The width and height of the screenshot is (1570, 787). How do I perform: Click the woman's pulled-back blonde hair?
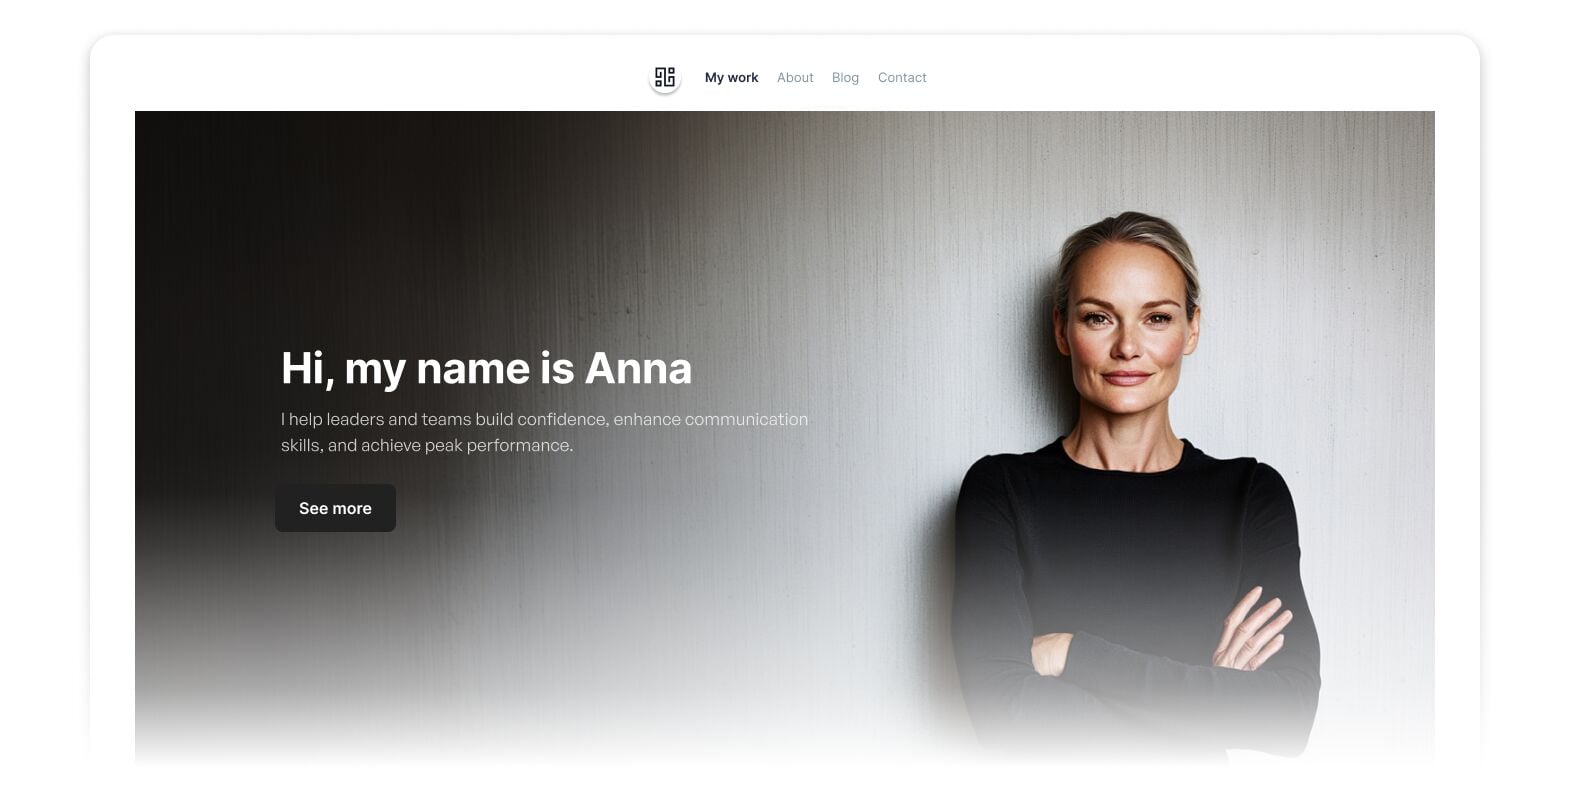[1128, 240]
